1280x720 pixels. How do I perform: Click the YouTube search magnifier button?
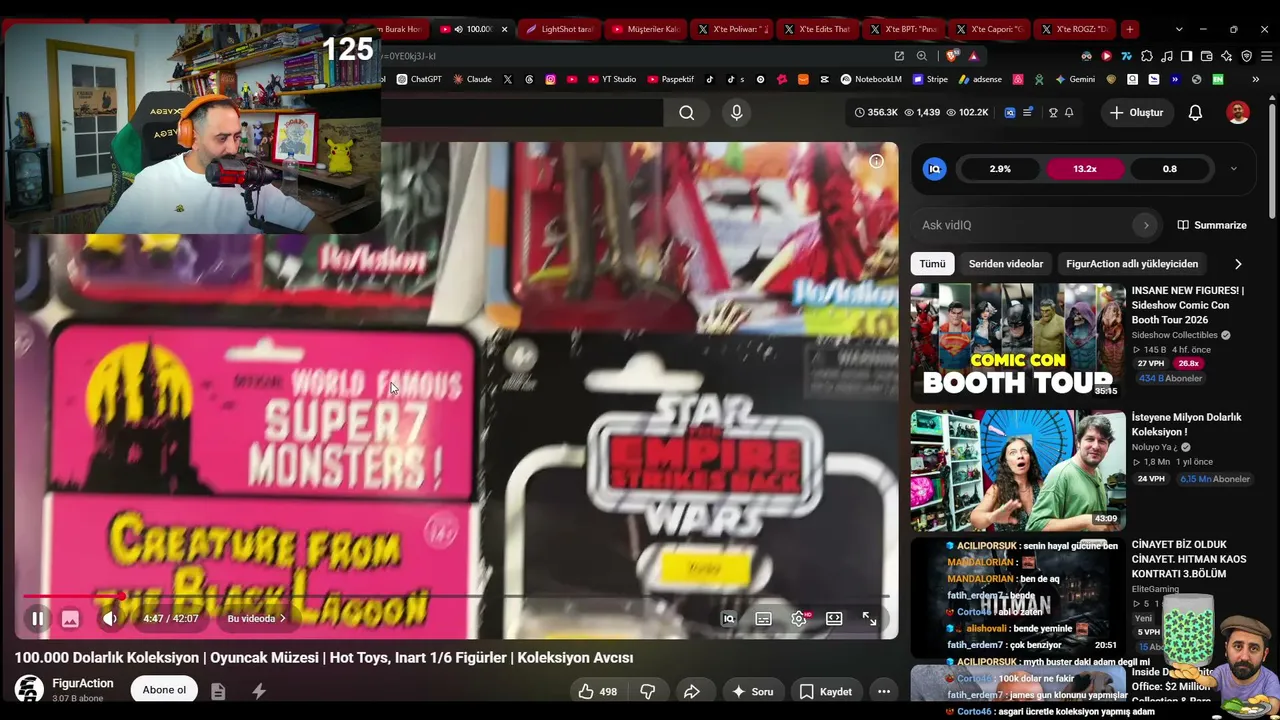pos(687,113)
